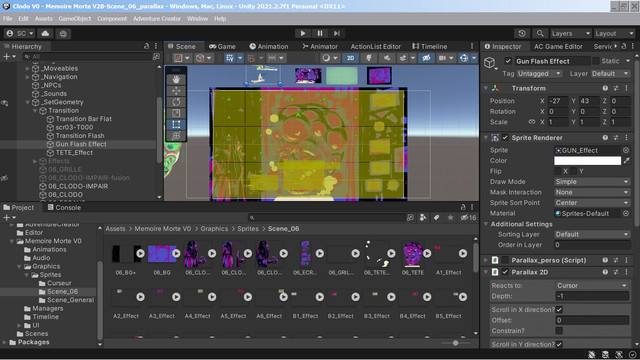Select Transition Flash in Hierarchy
Viewport: 640px width, 360px height.
[x=80, y=136]
